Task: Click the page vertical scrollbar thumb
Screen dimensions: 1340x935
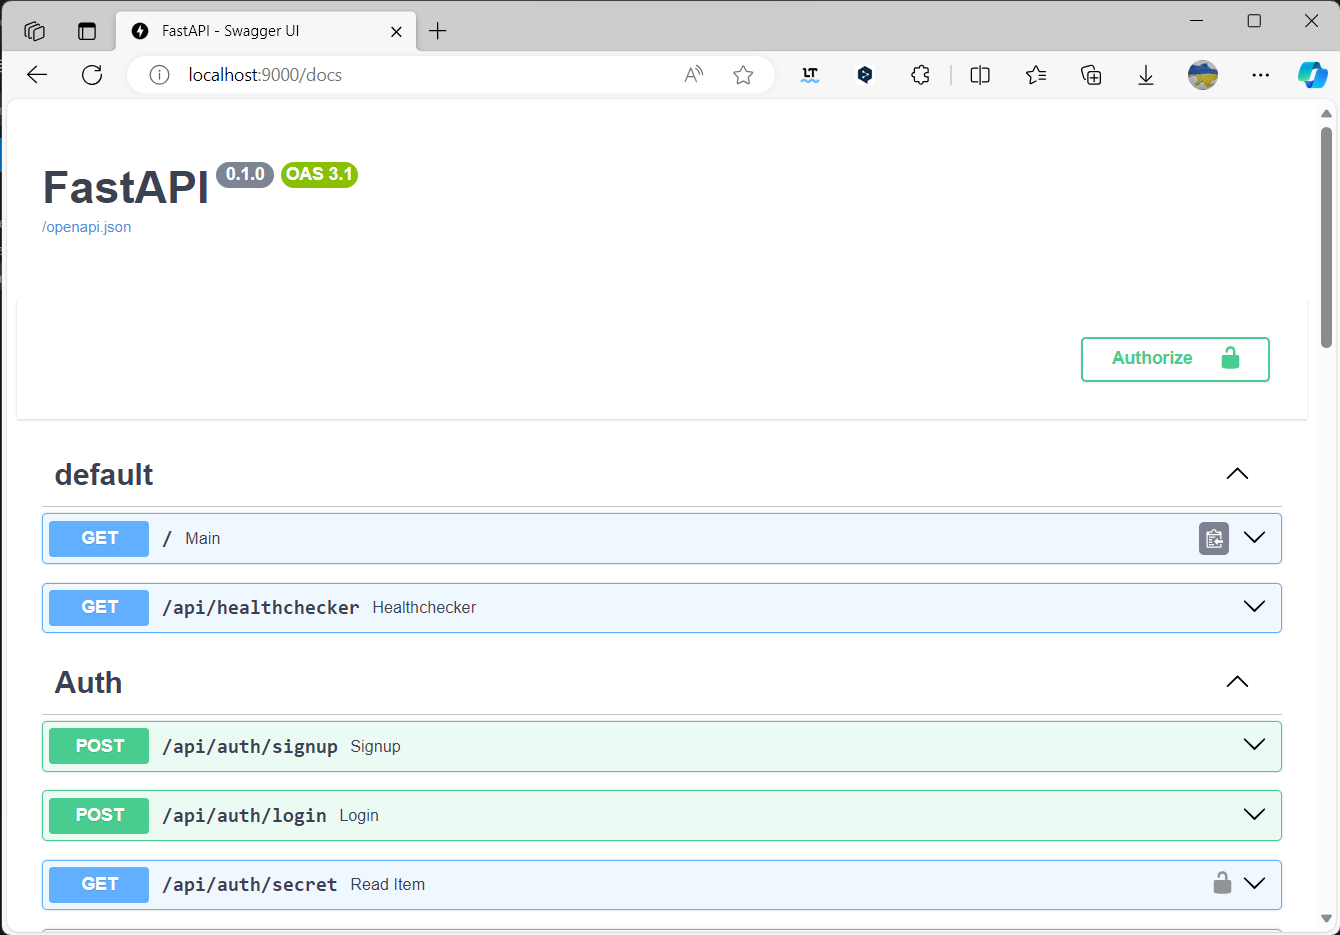Action: 1326,237
